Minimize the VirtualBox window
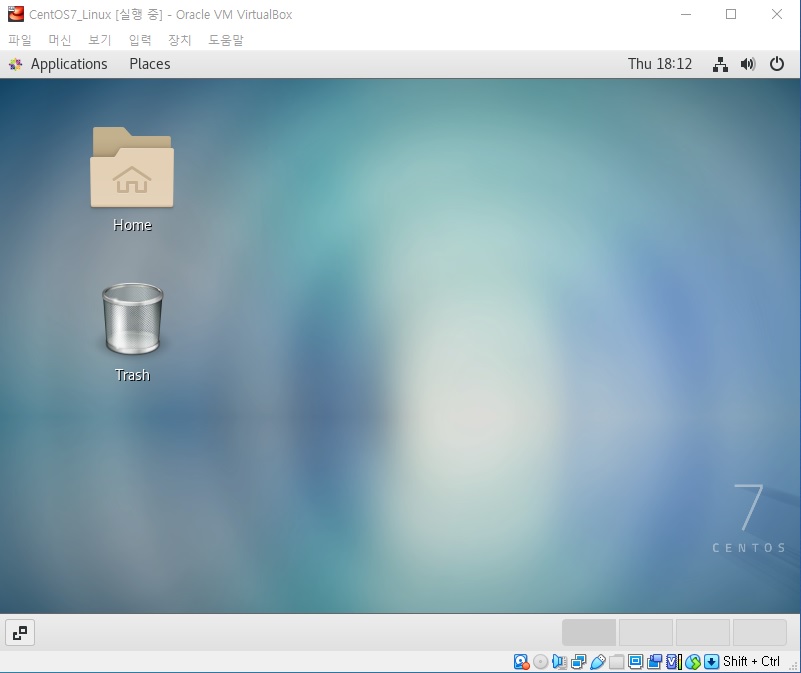 point(686,14)
